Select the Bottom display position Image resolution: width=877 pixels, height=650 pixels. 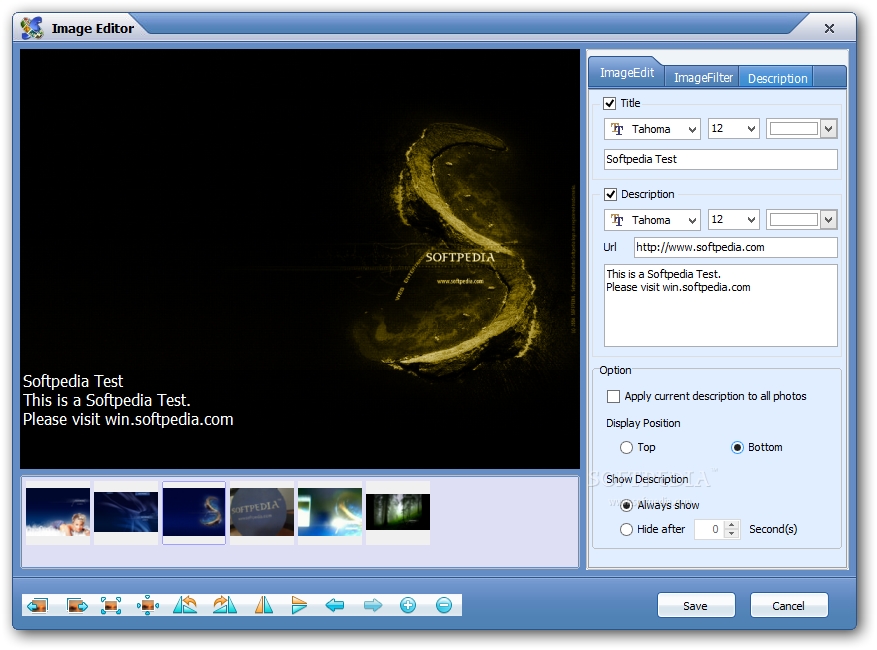[x=738, y=448]
